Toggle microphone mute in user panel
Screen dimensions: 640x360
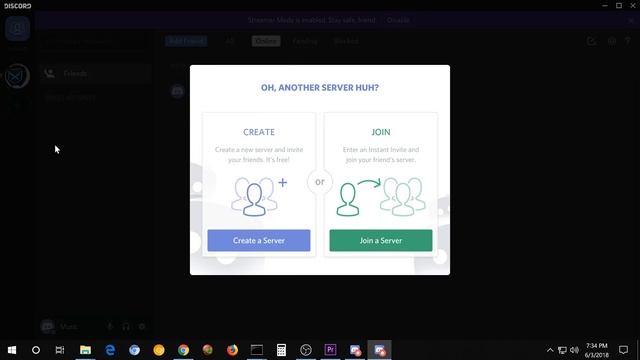[x=110, y=327]
